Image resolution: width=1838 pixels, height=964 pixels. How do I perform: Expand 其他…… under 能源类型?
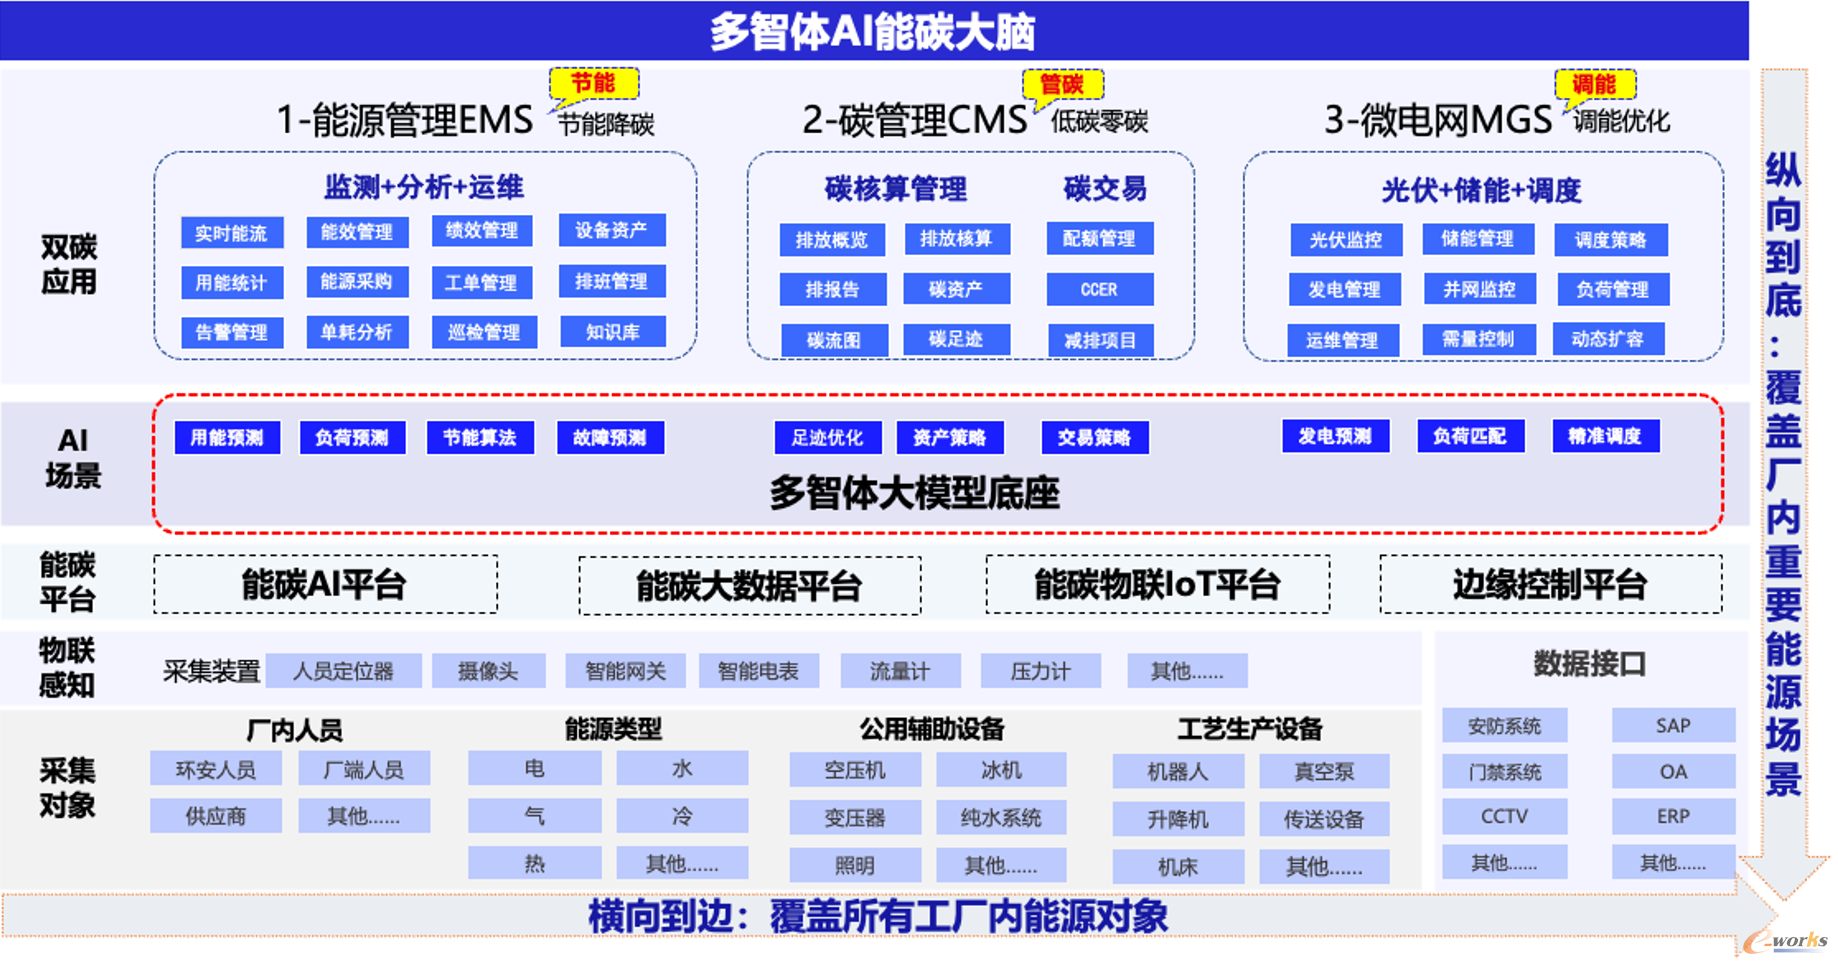point(684,863)
